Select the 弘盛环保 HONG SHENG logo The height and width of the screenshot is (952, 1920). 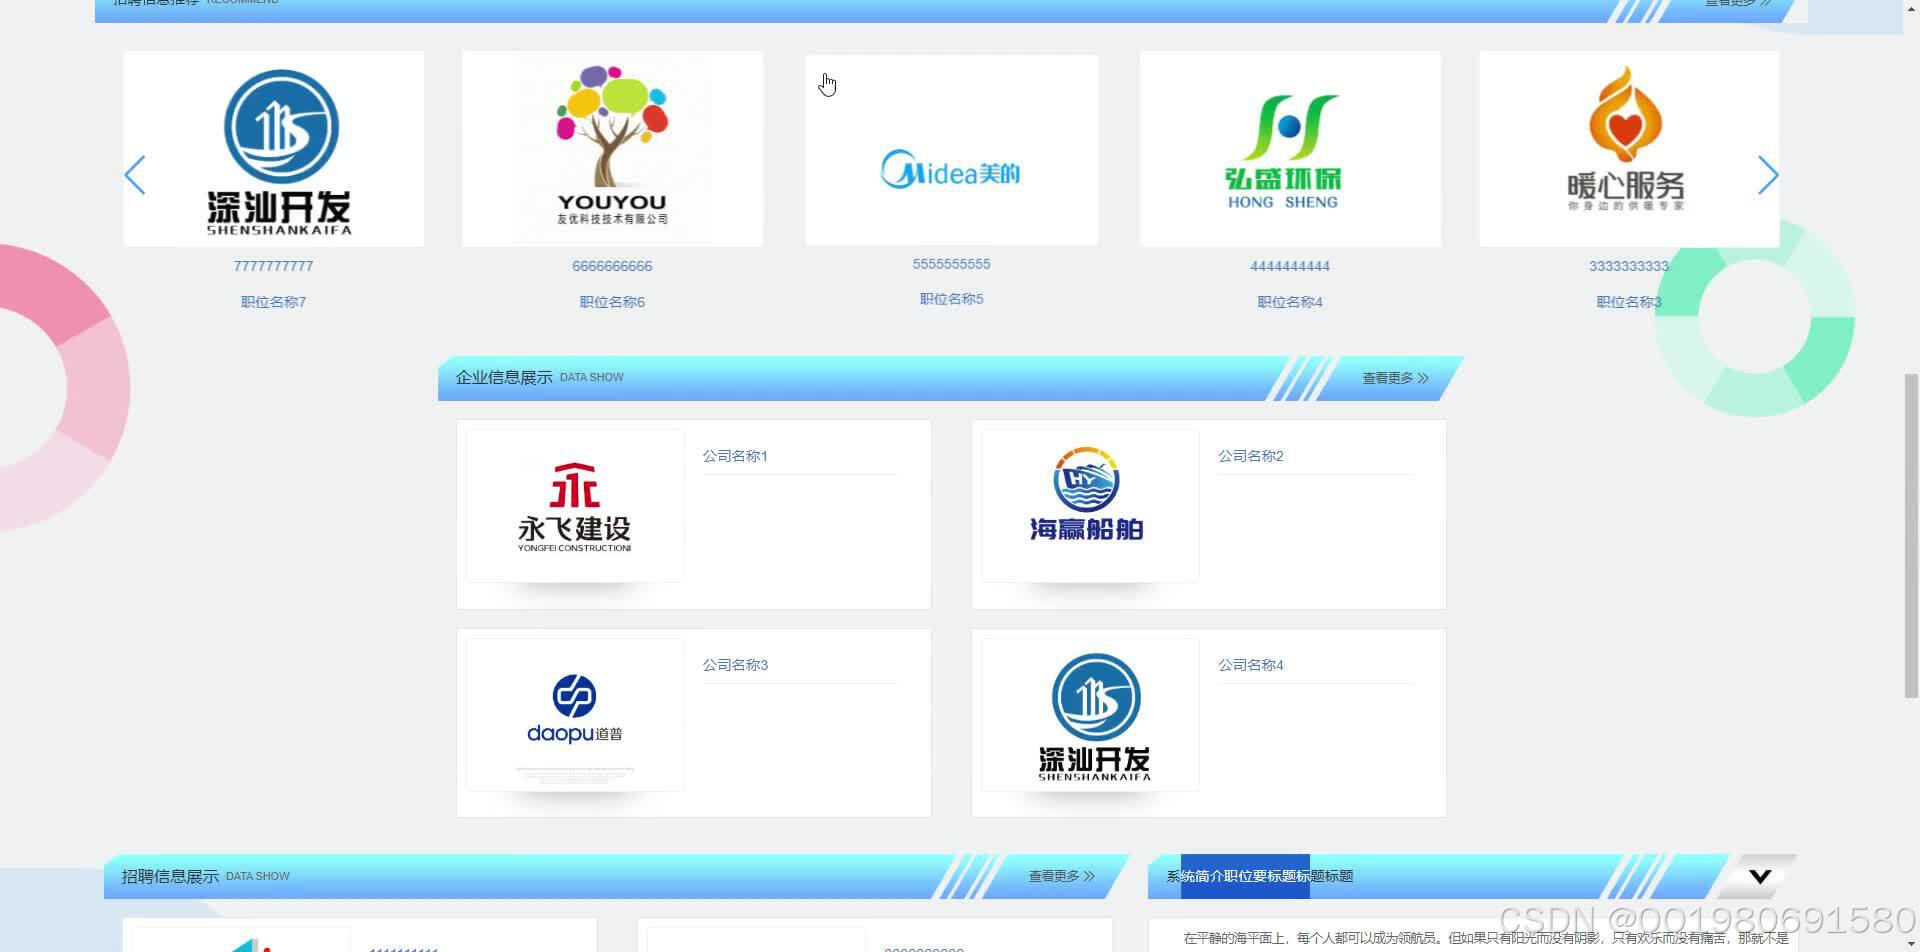(x=1290, y=148)
